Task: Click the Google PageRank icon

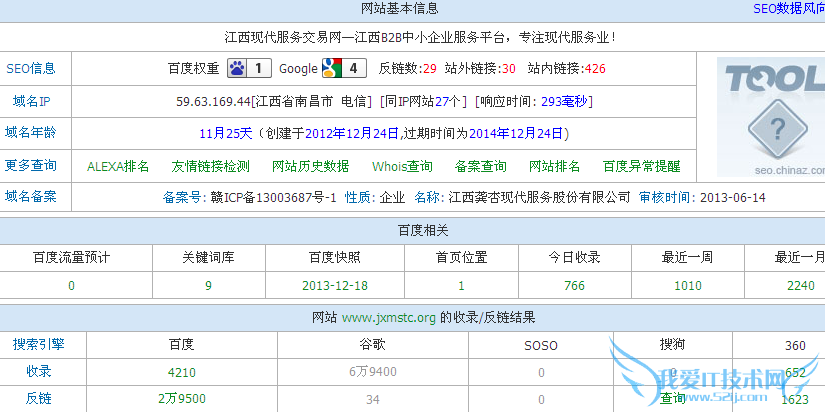Action: (x=344, y=68)
